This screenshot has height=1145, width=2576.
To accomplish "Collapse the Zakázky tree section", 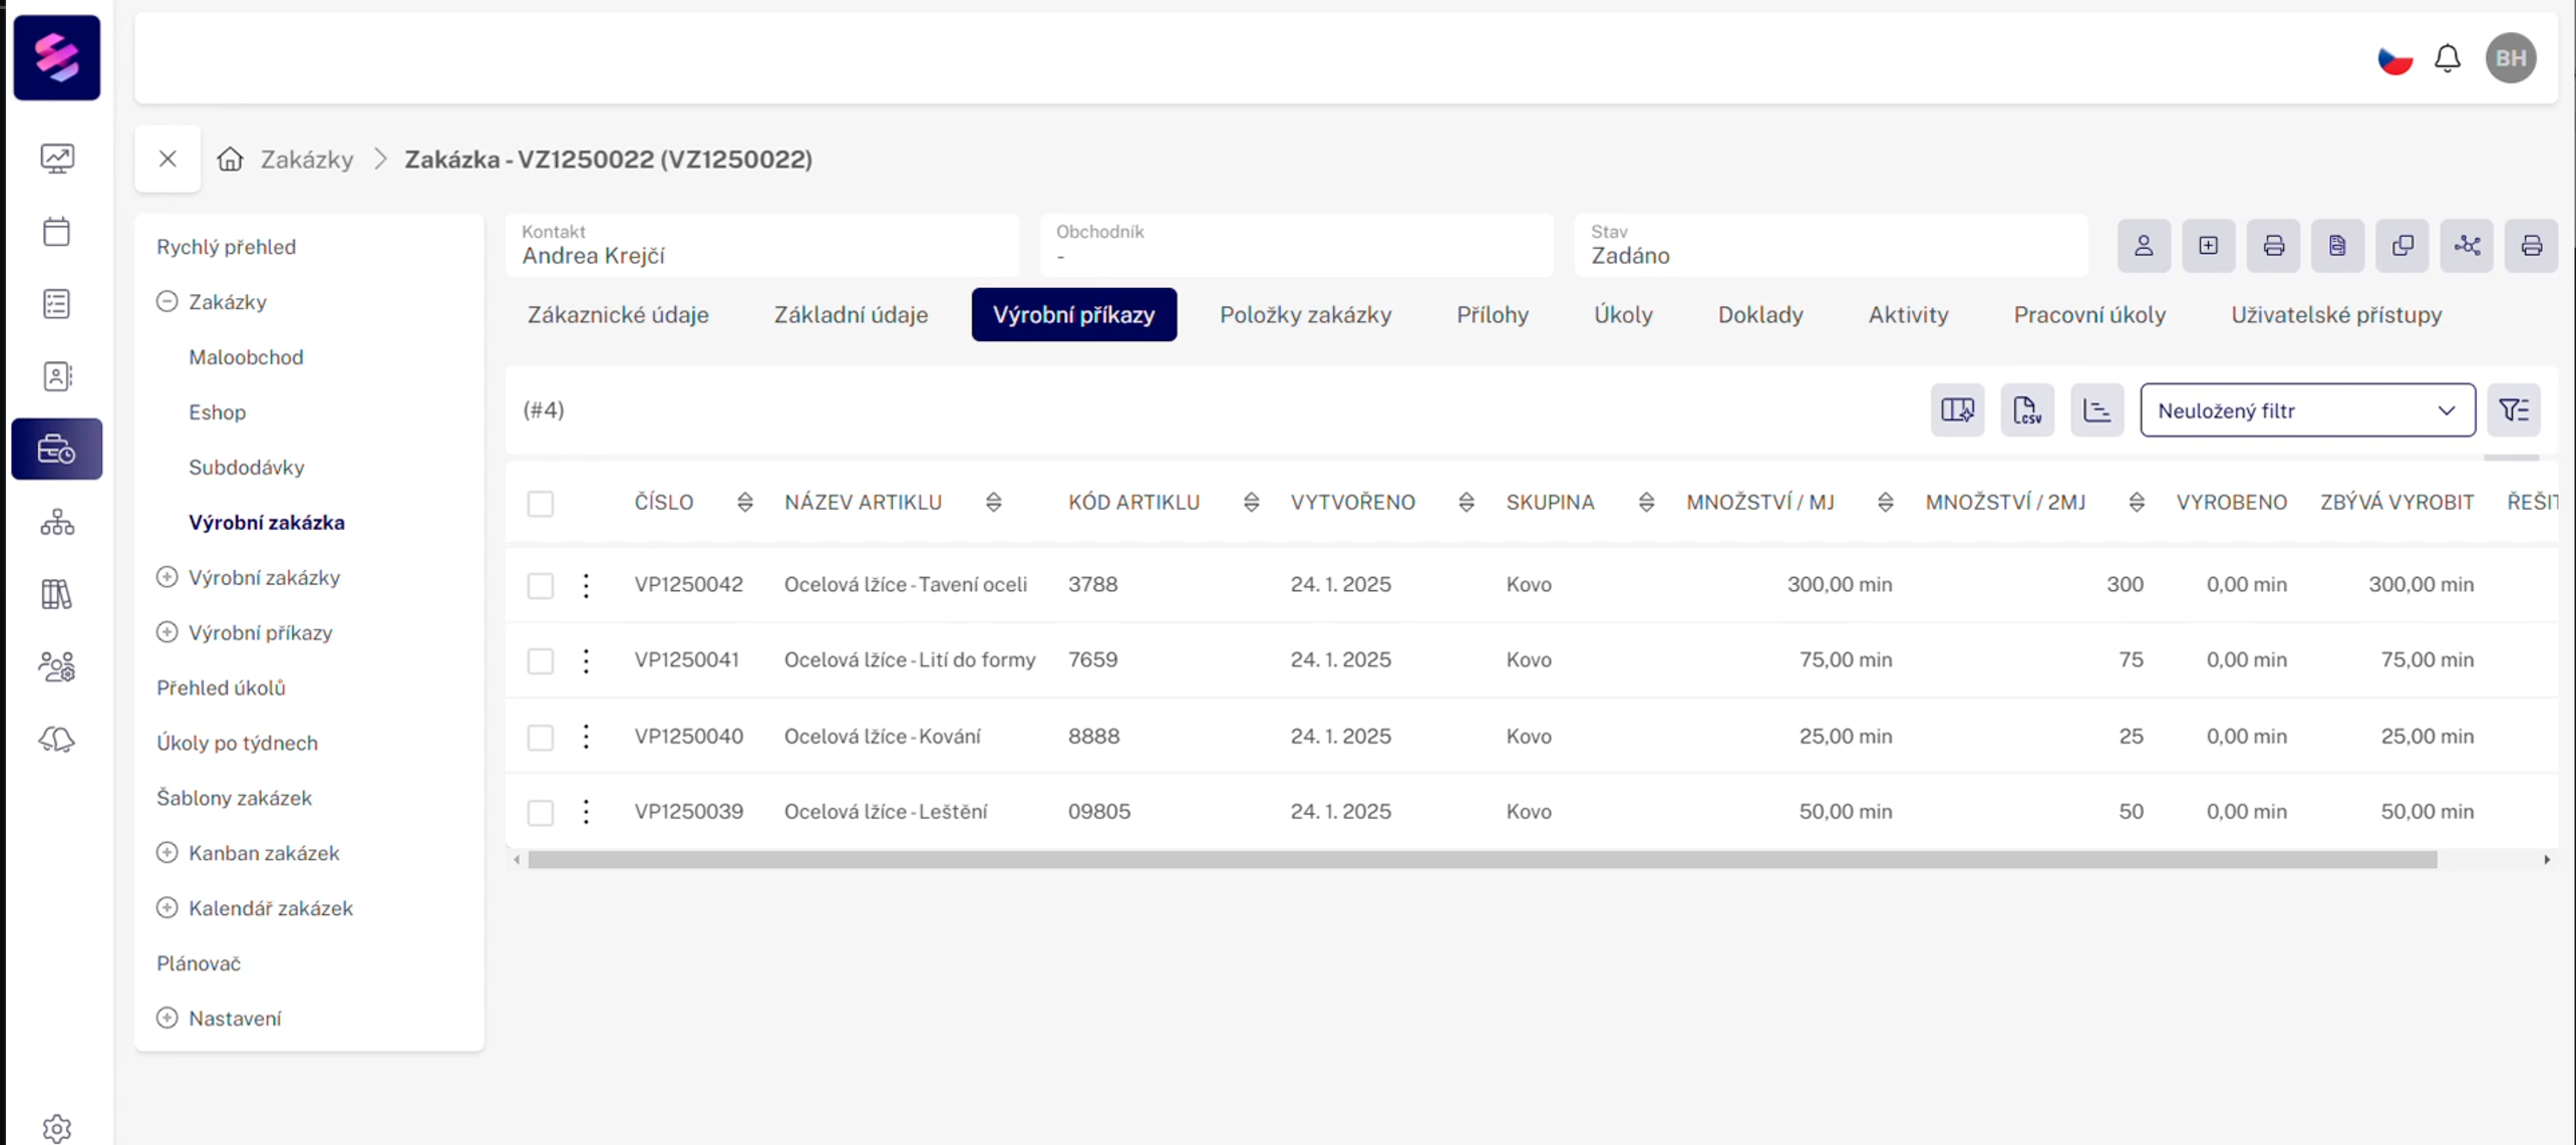I will 167,302.
